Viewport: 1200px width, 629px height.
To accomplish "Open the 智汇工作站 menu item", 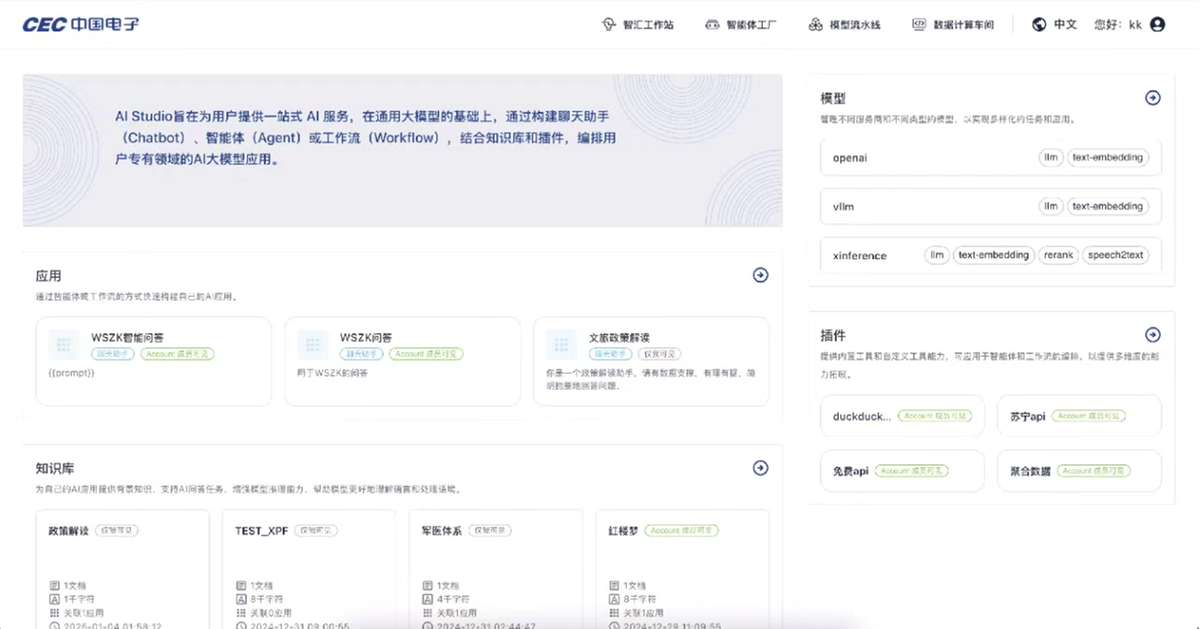I will [637, 25].
